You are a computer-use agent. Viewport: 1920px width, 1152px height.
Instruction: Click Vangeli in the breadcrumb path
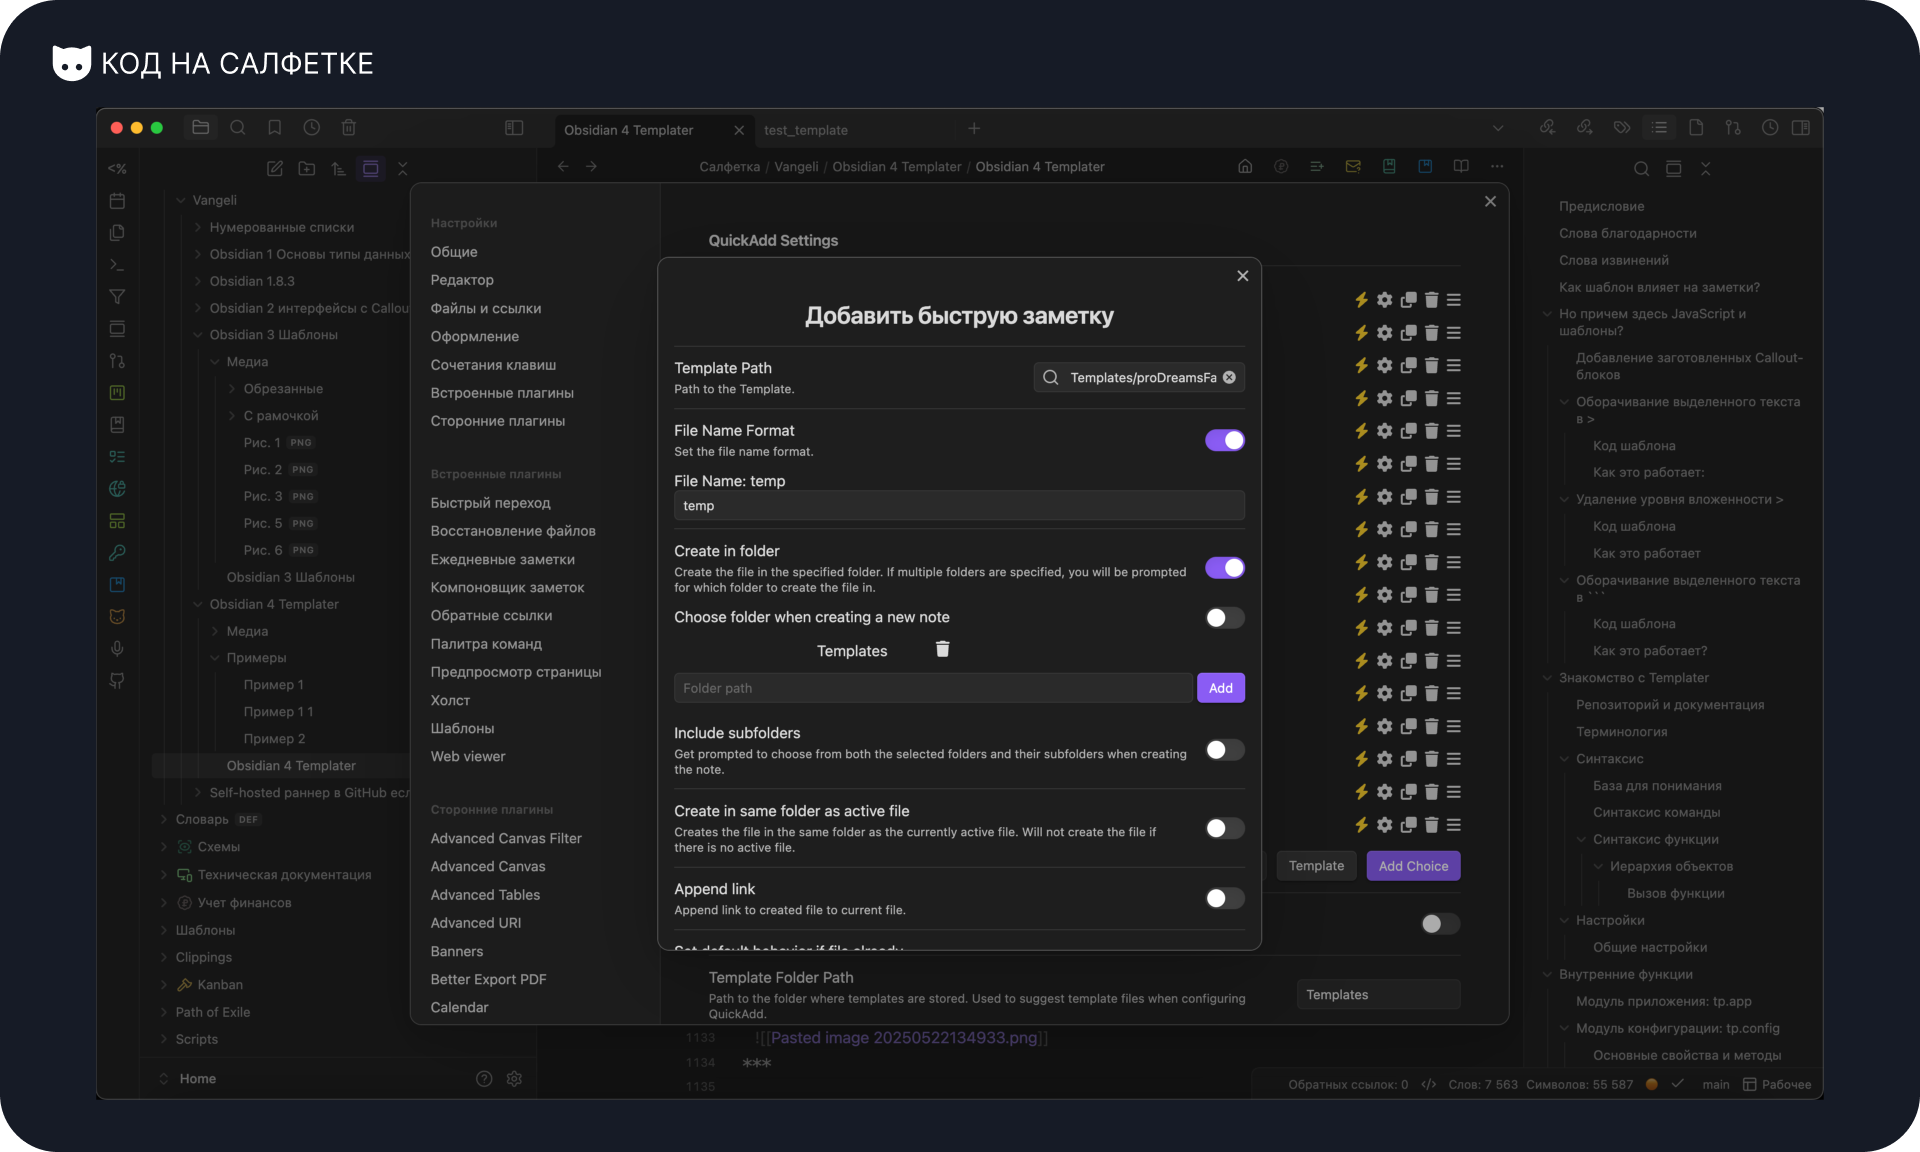click(796, 167)
